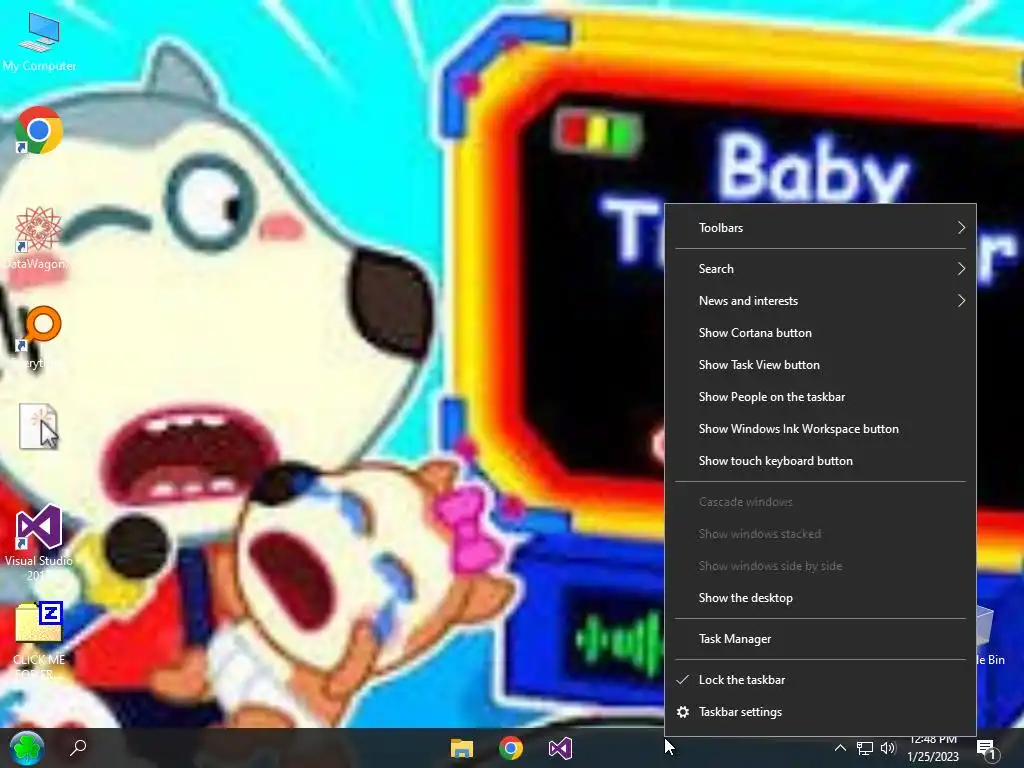1024x768 pixels.
Task: Open DataWagon desktop shortcut
Action: pyautogui.click(x=37, y=238)
